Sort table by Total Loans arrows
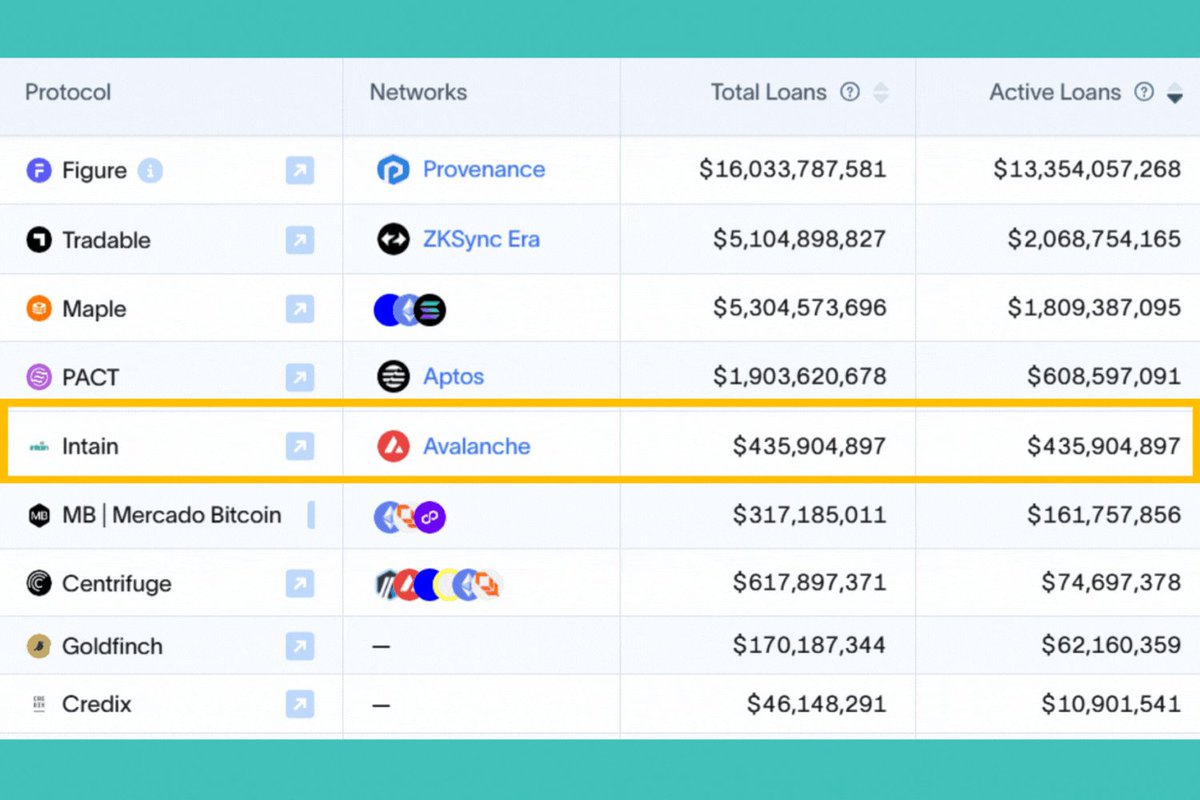This screenshot has height=800, width=1200. click(x=881, y=93)
